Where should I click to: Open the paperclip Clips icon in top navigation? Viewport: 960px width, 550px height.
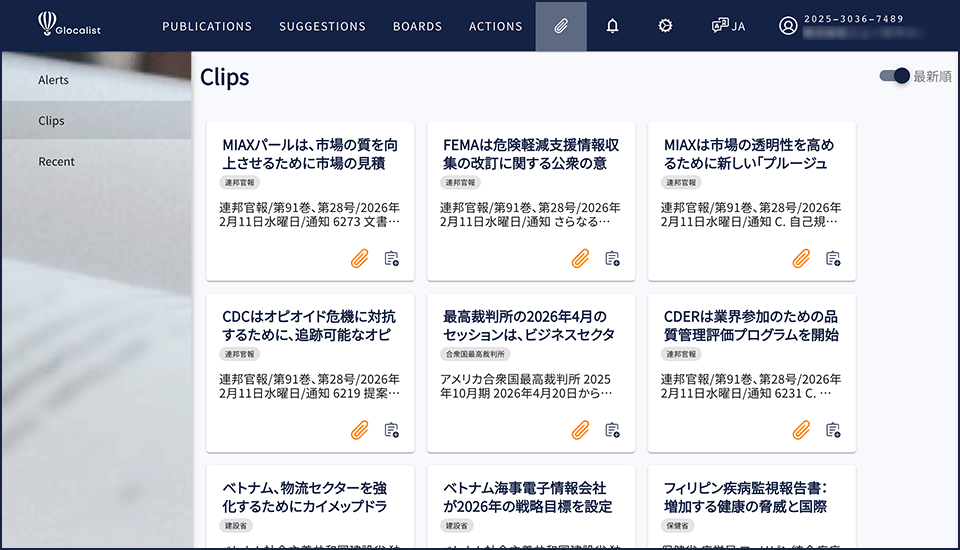[561, 26]
